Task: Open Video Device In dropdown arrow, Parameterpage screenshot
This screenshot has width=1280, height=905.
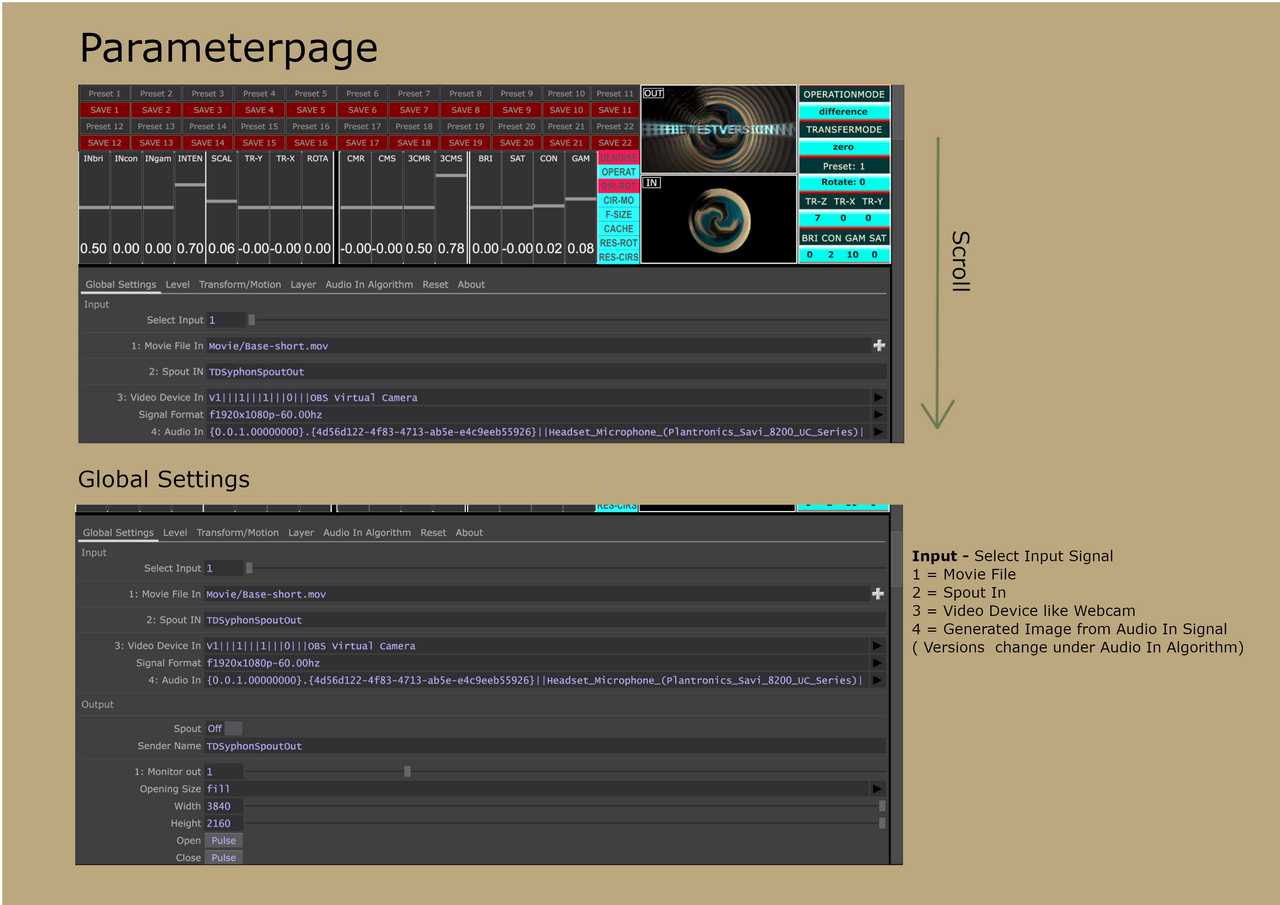Action: click(x=878, y=397)
